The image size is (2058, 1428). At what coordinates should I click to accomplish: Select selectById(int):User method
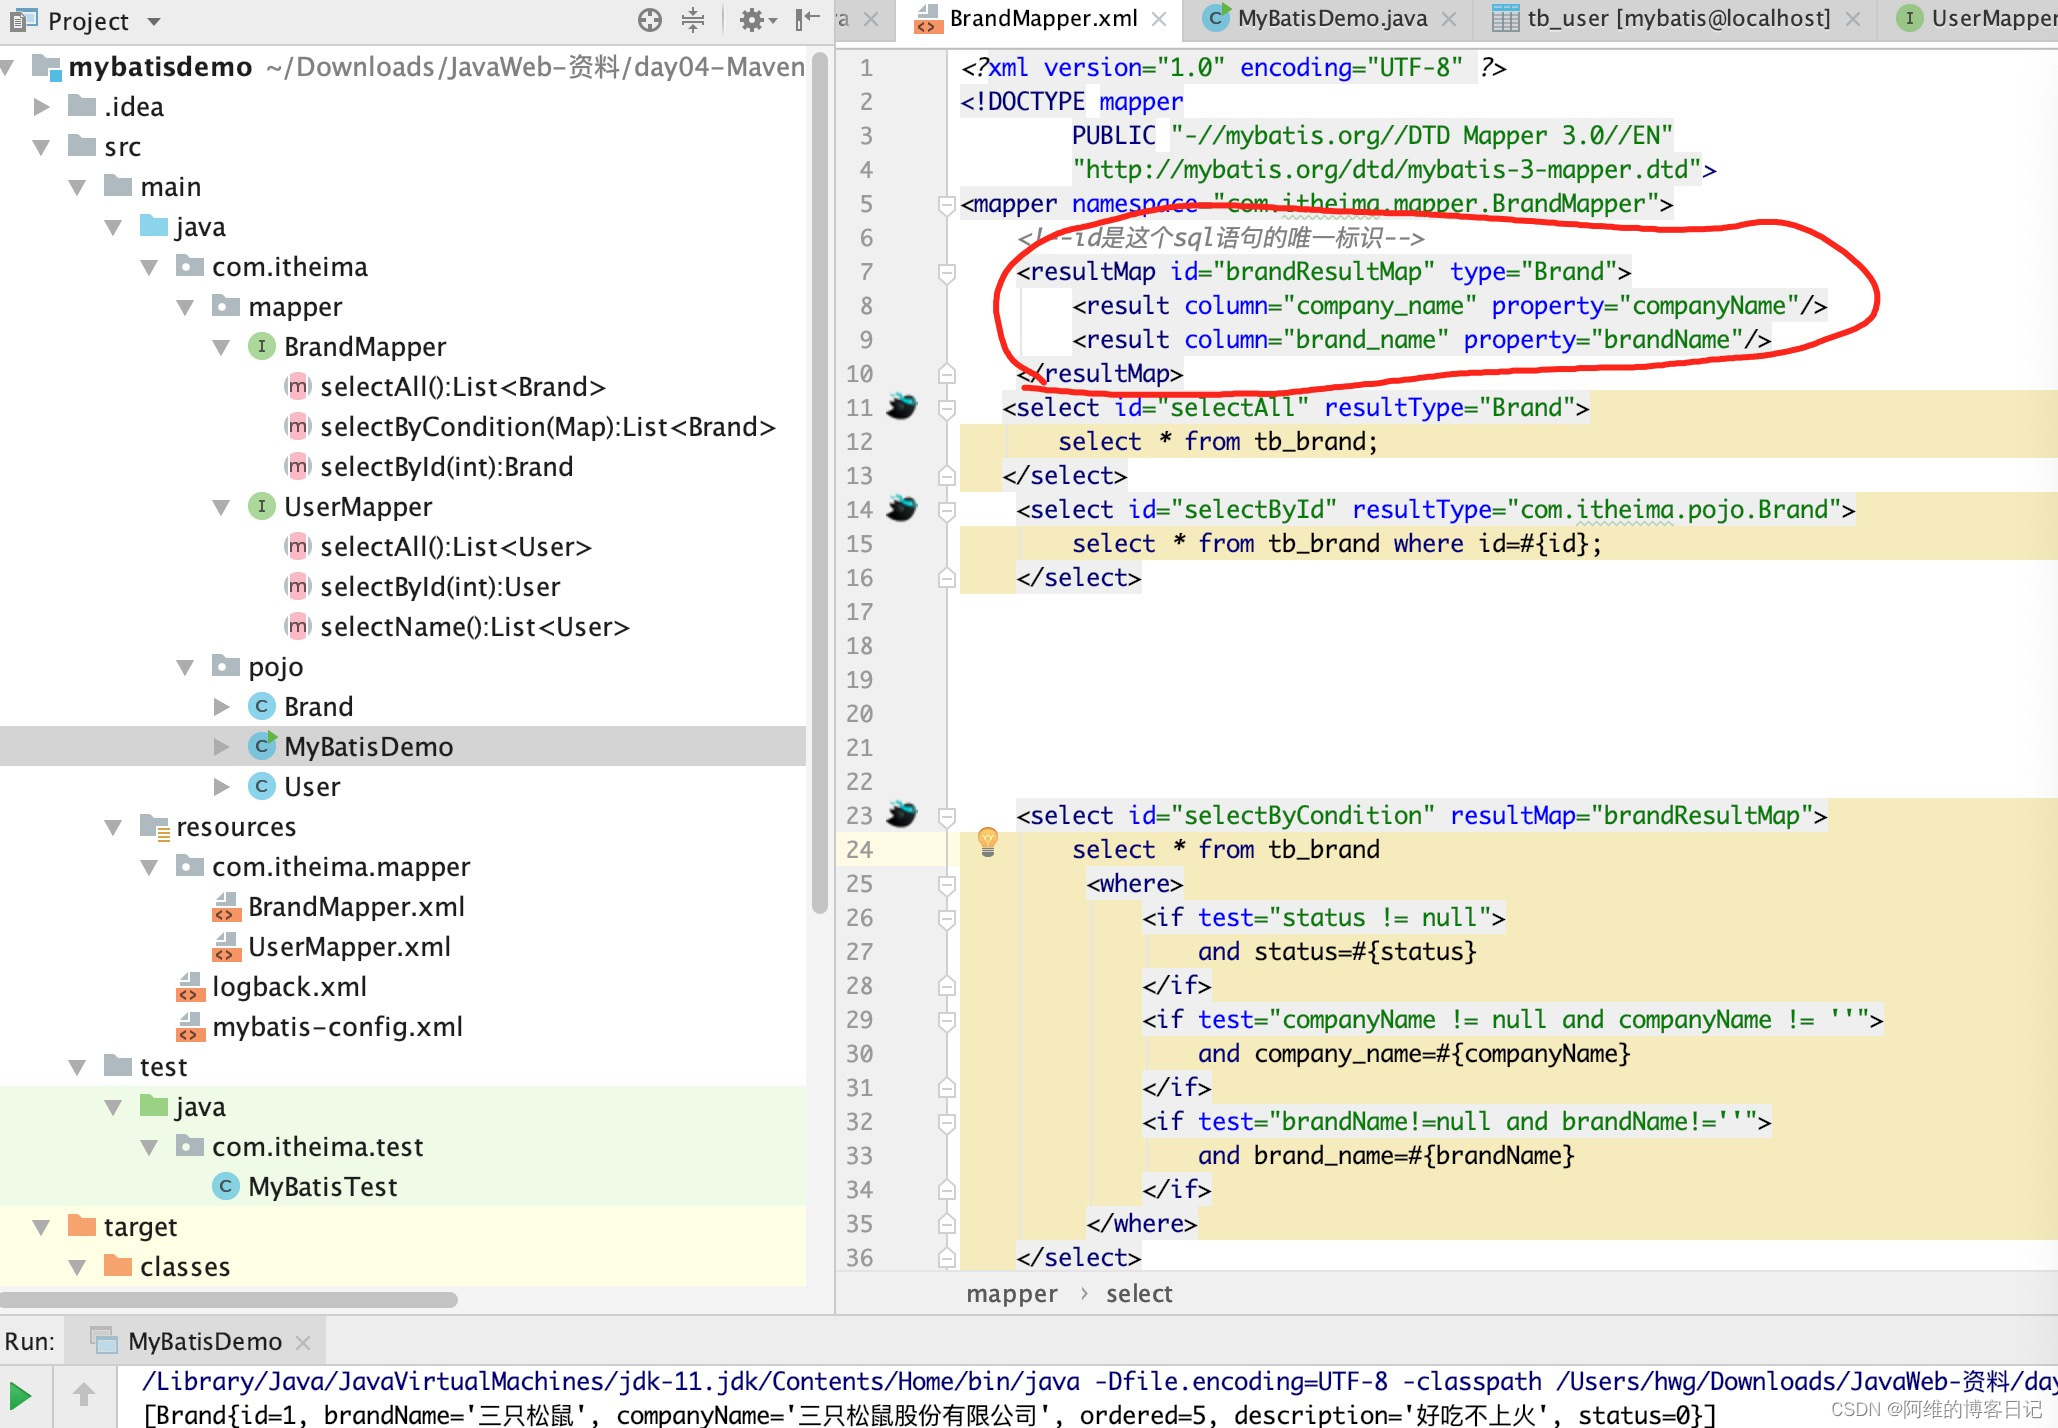pos(440,587)
